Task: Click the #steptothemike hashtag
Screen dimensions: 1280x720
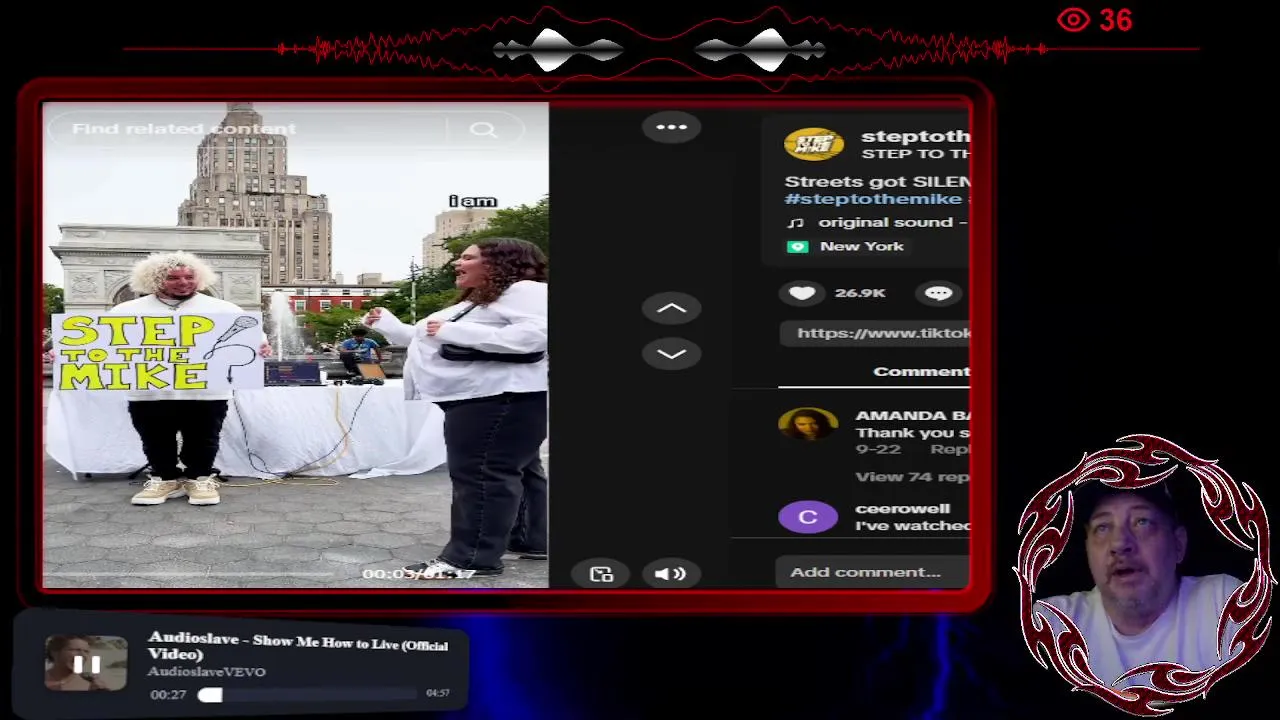Action: tap(873, 199)
